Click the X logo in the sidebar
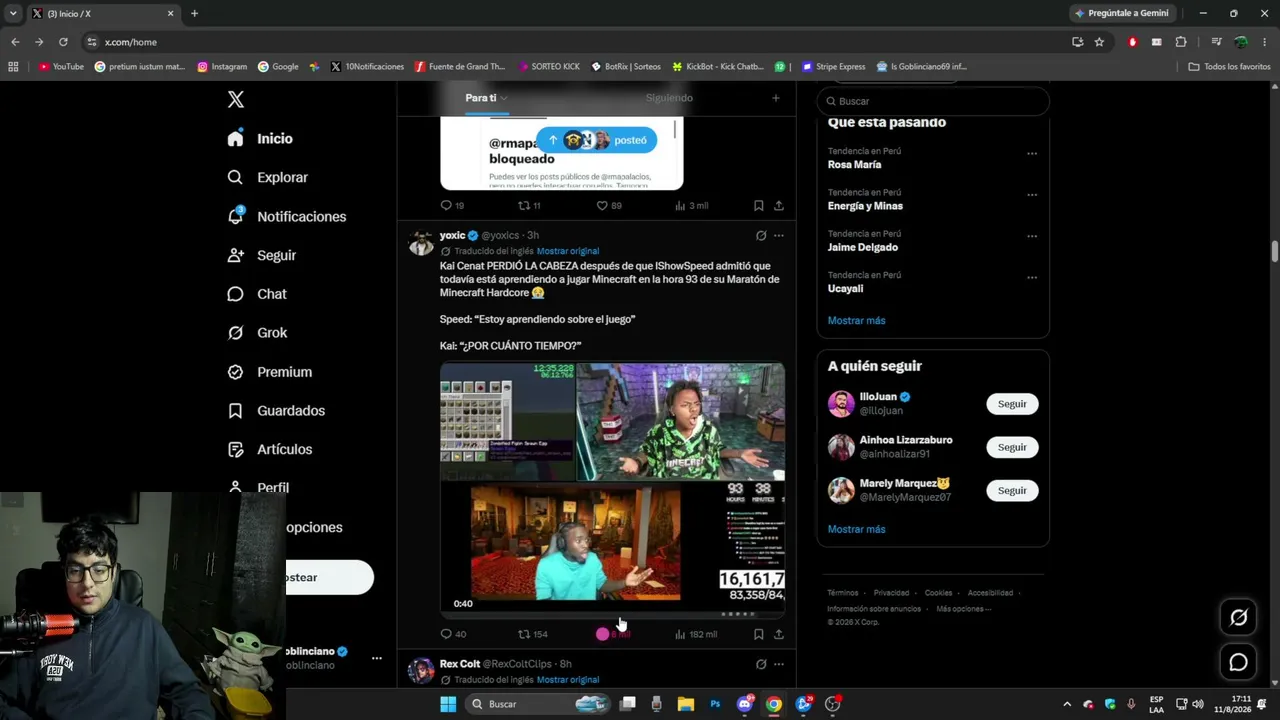 pos(236,99)
